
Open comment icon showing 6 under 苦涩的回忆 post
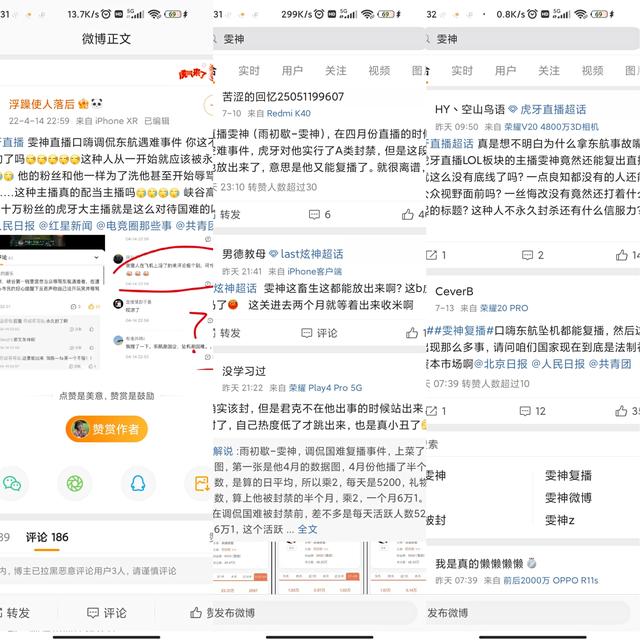coord(314,214)
